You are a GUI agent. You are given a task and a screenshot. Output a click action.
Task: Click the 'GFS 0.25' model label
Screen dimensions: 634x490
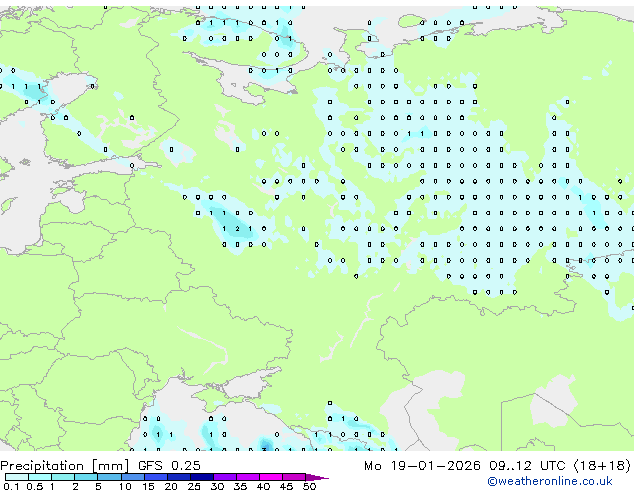(x=169, y=466)
